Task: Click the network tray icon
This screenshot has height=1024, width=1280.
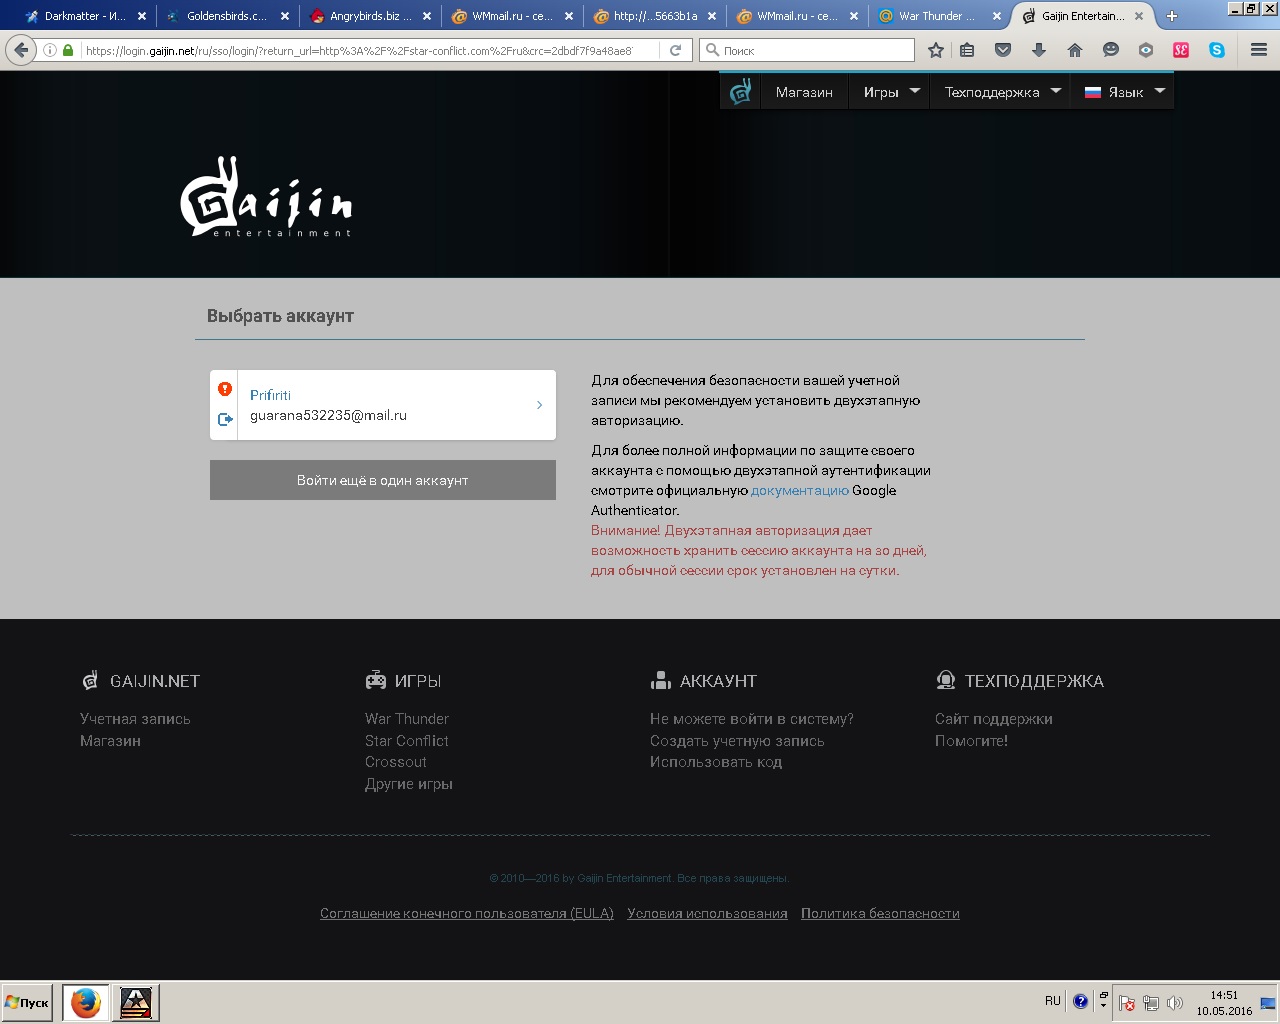Action: (x=1151, y=1003)
